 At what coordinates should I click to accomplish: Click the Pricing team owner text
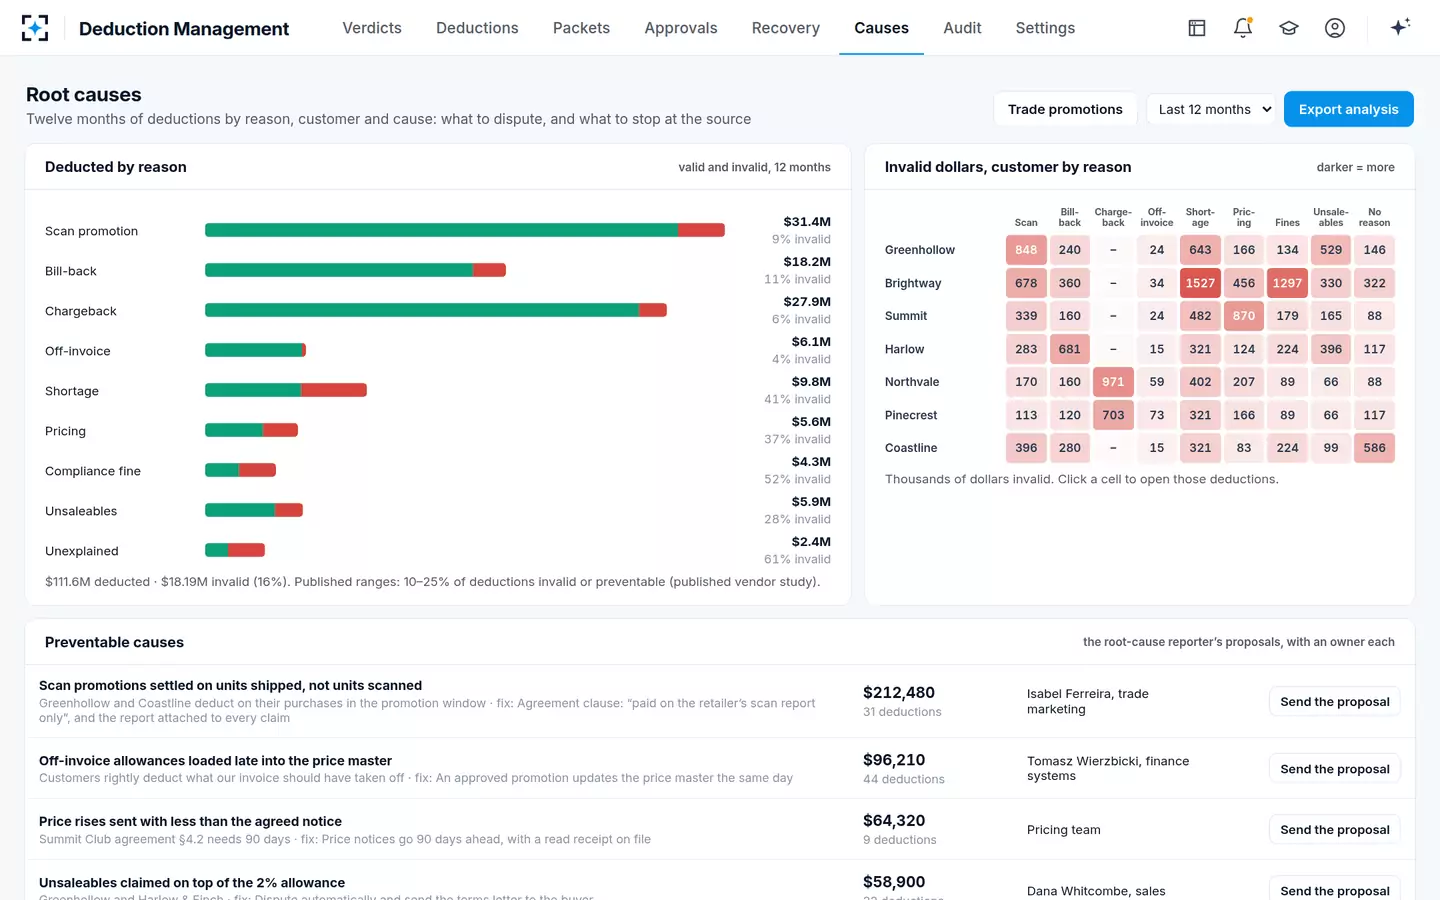[x=1064, y=830]
